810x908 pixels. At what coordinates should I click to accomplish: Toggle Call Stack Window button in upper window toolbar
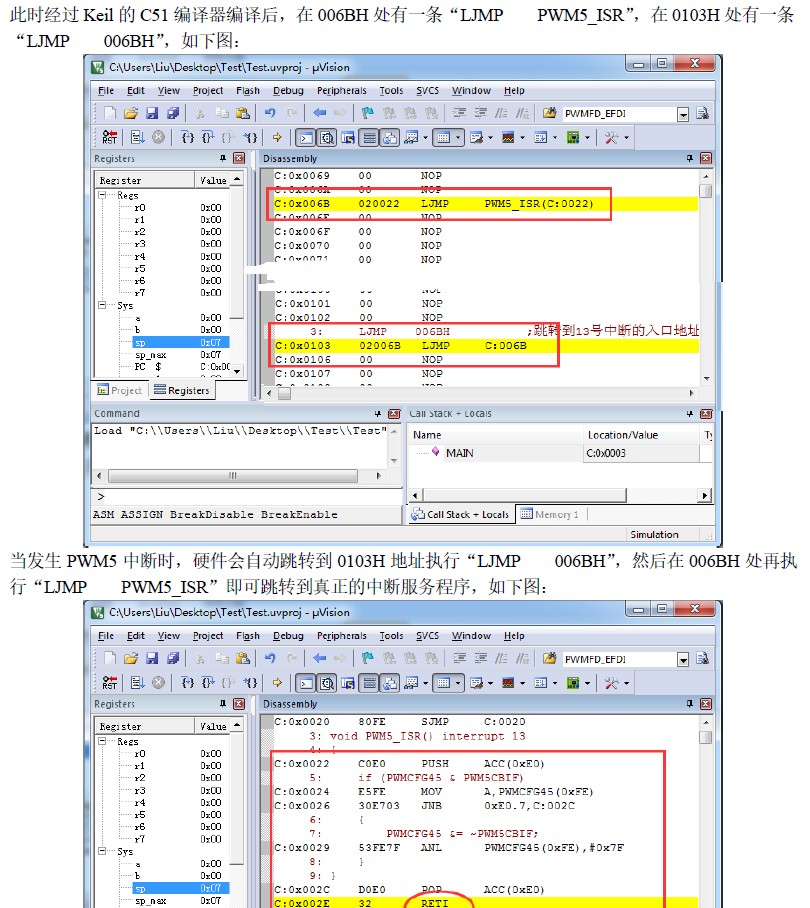[x=390, y=137]
